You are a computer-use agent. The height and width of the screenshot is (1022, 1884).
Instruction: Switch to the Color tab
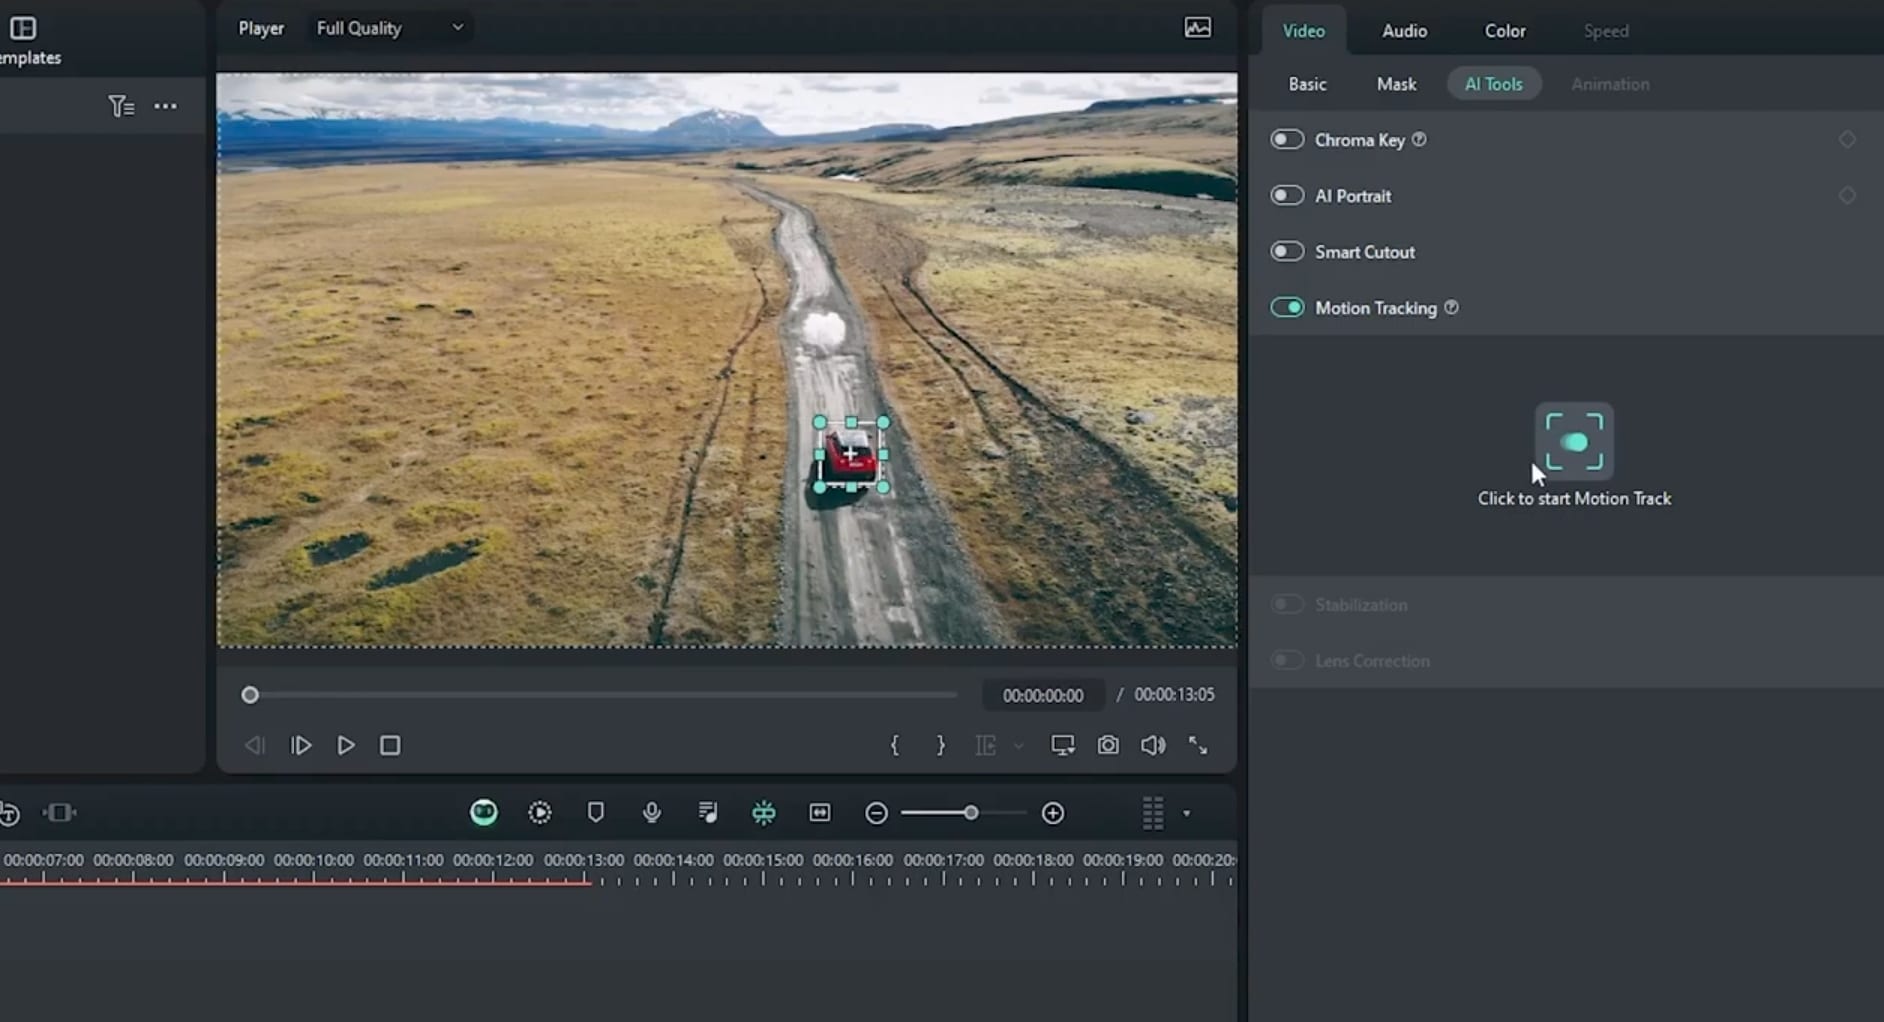pyautogui.click(x=1505, y=31)
